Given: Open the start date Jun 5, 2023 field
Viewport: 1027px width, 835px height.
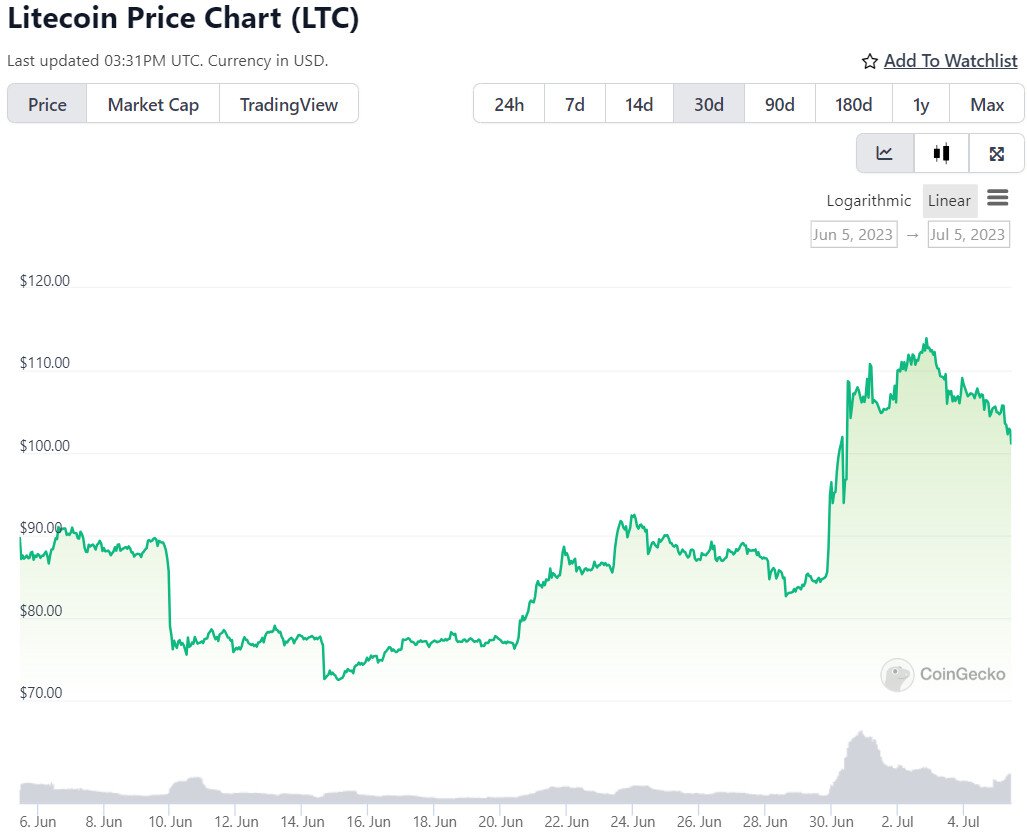Looking at the screenshot, I should coord(853,235).
